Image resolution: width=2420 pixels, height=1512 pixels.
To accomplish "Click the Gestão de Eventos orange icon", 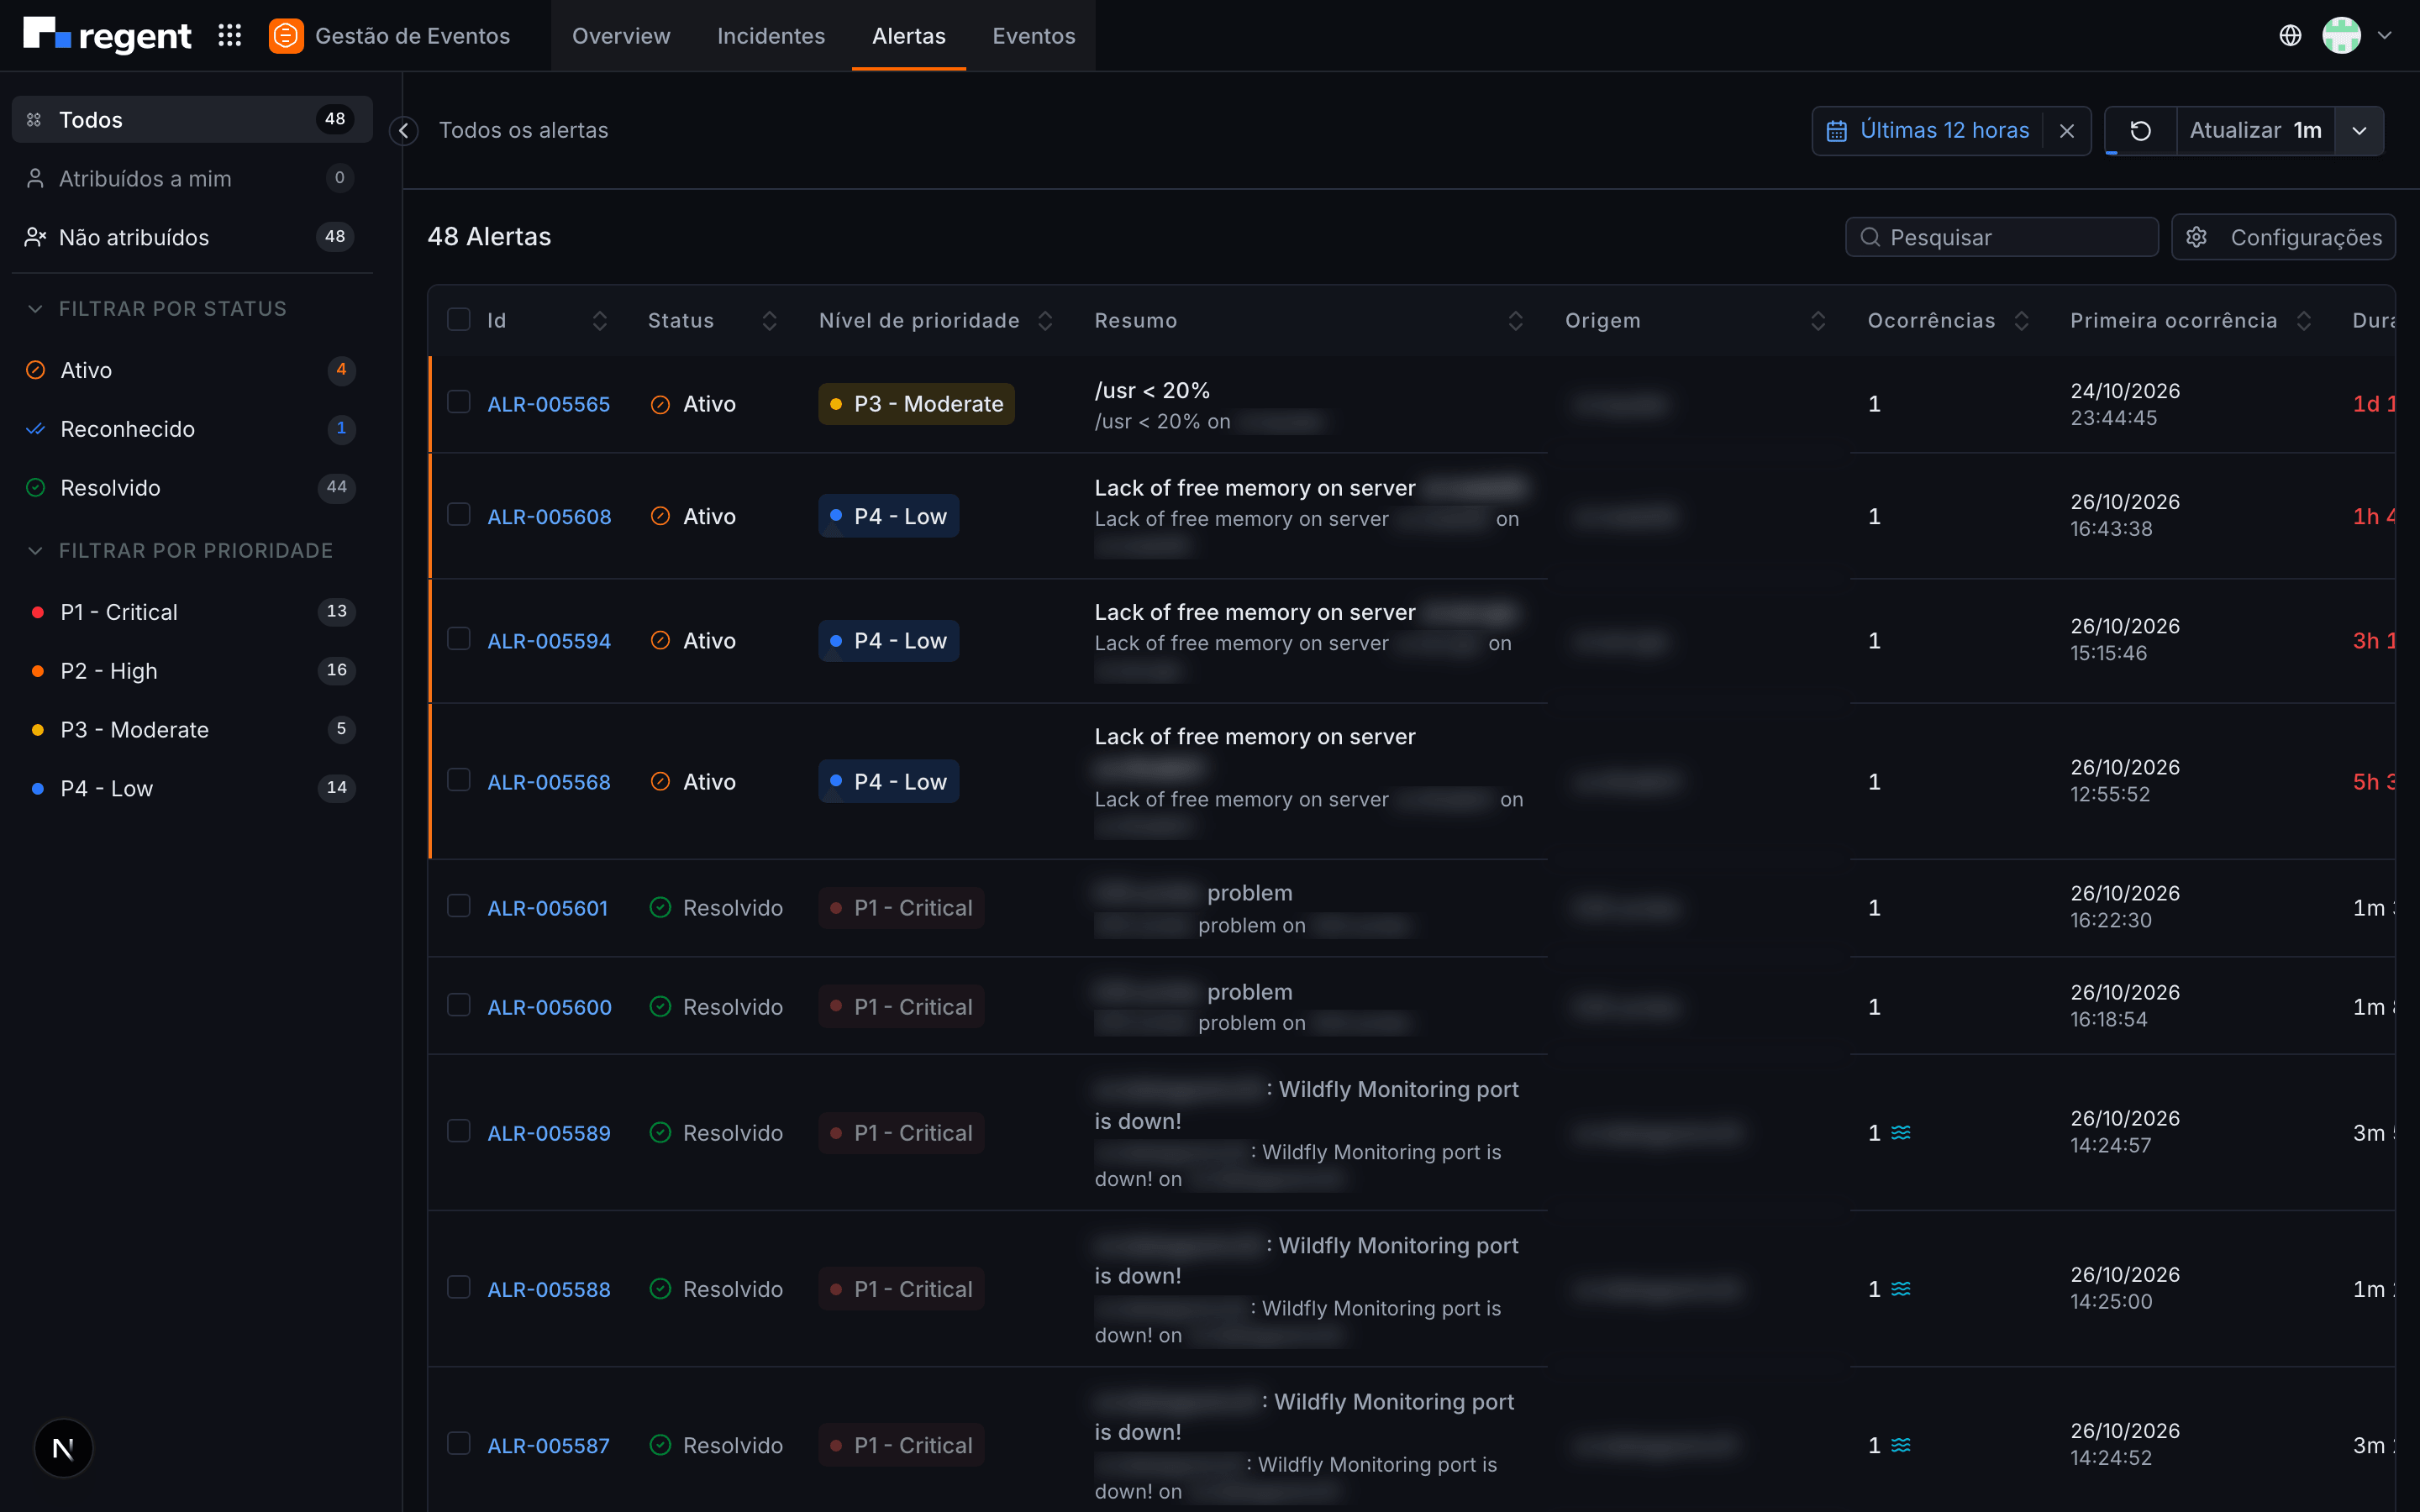I will [286, 36].
